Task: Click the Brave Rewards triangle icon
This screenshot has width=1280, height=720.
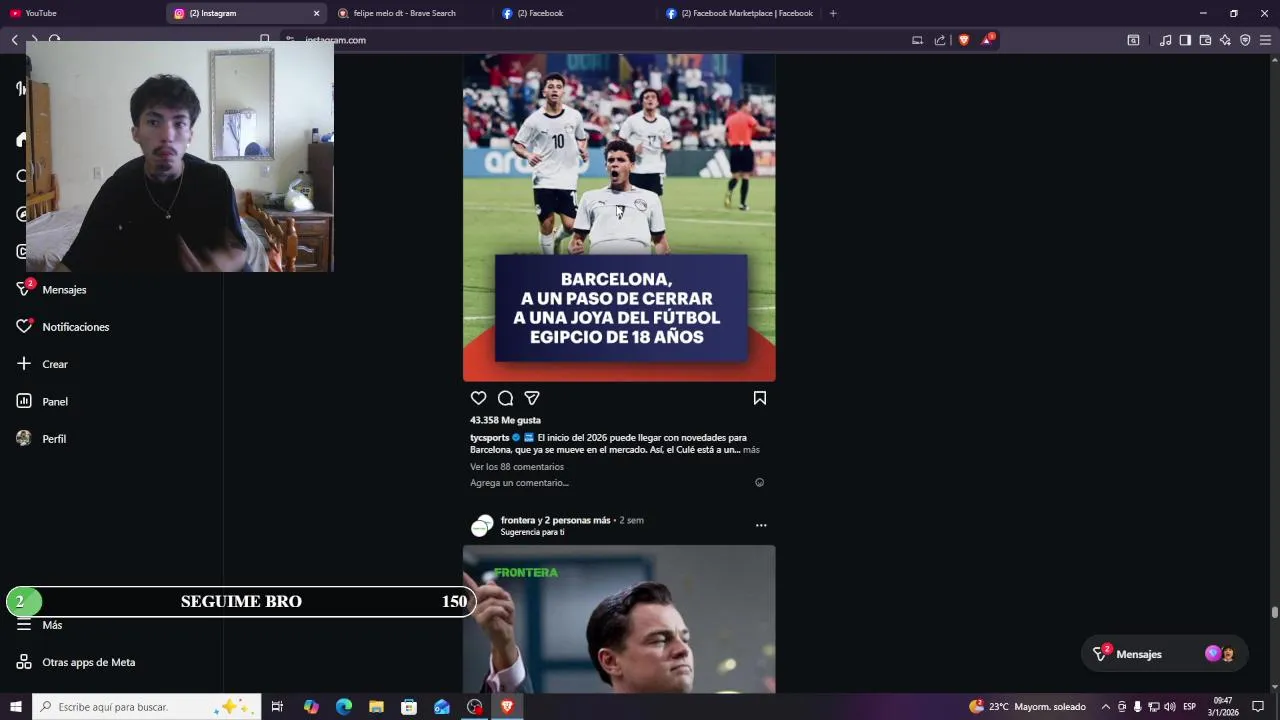Action: click(x=988, y=40)
